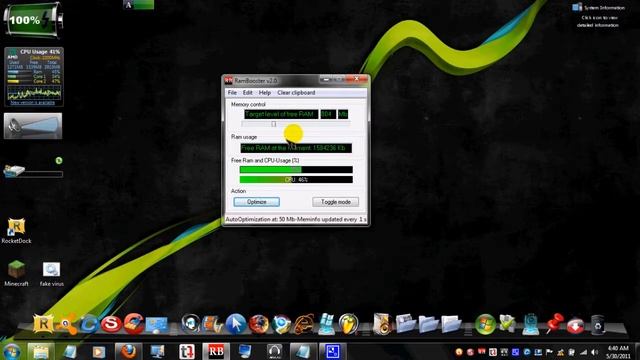Open the 'fake virus' desktop icon
Image resolution: width=640 pixels, height=360 pixels.
pos(51,274)
